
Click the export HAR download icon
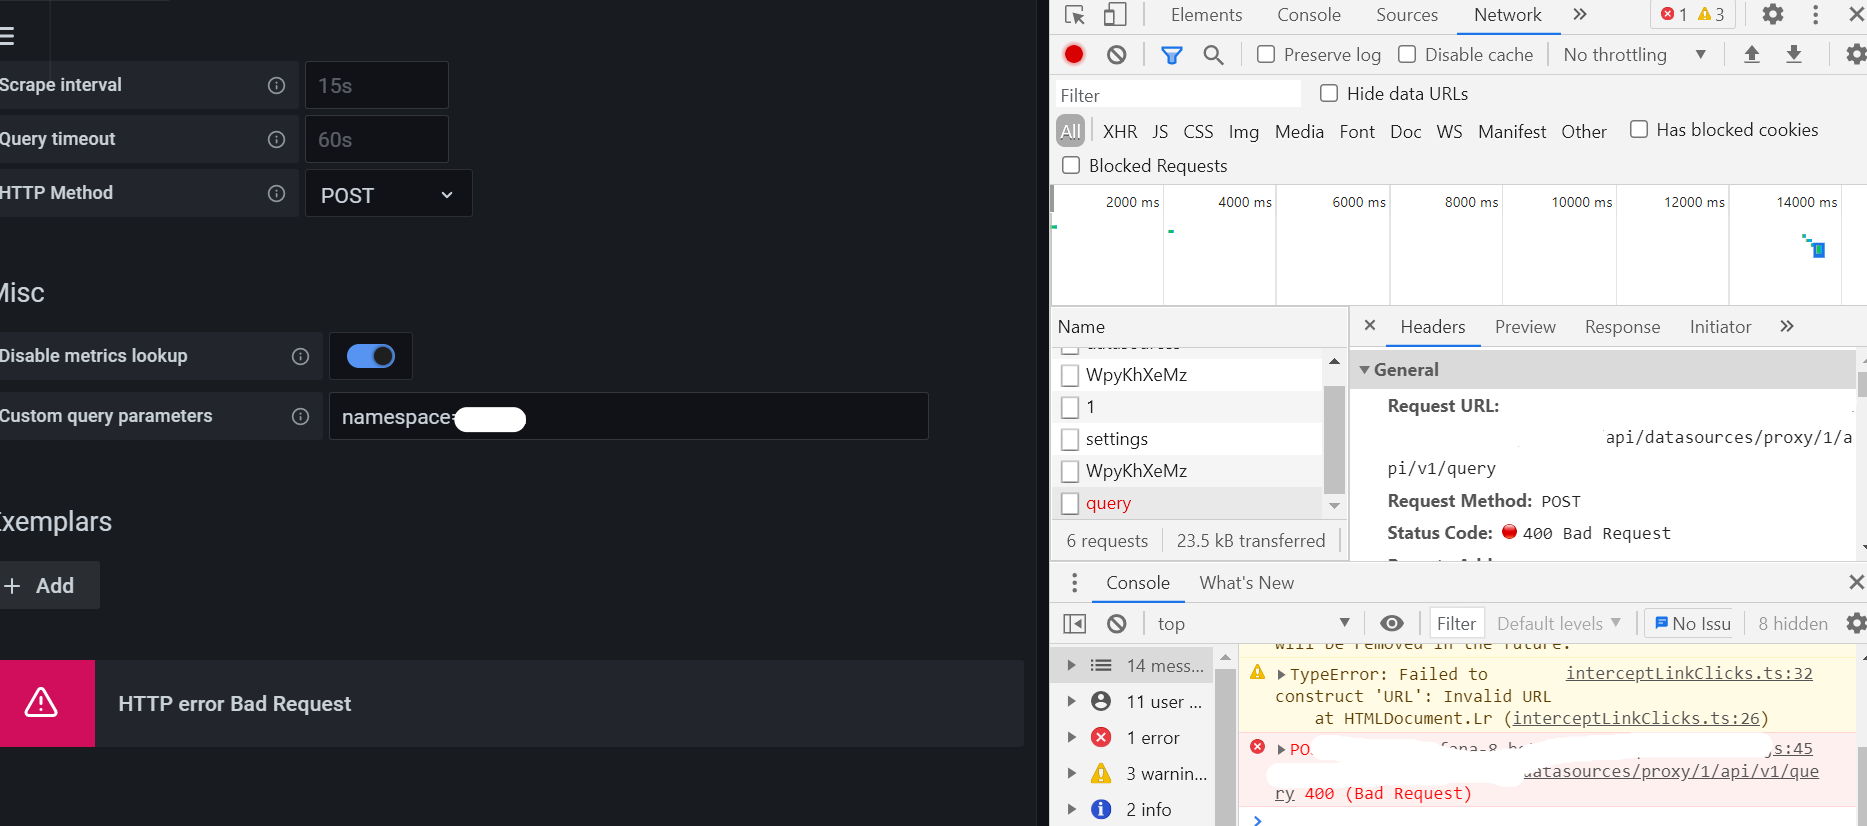(x=1794, y=55)
